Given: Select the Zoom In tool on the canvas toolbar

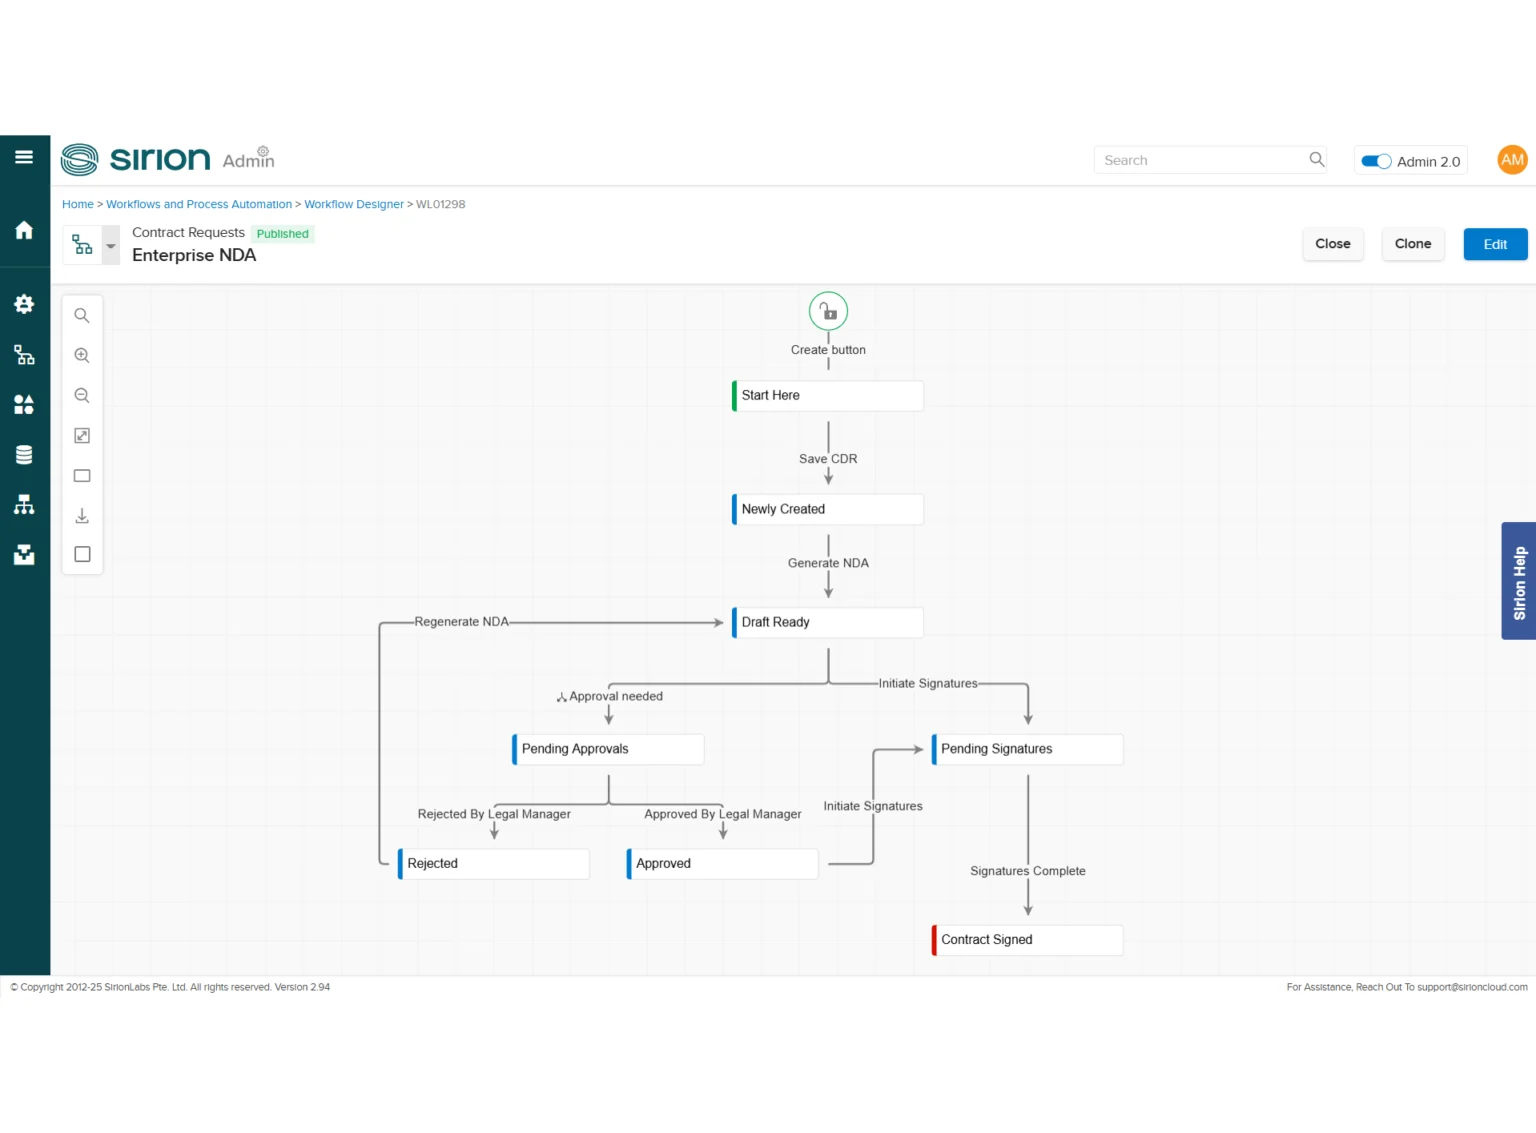Looking at the screenshot, I should point(82,355).
